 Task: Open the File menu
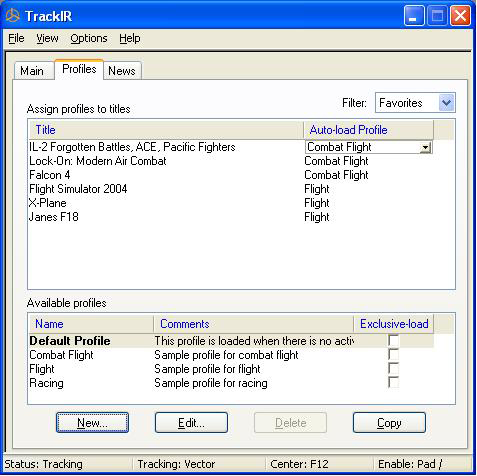16,38
